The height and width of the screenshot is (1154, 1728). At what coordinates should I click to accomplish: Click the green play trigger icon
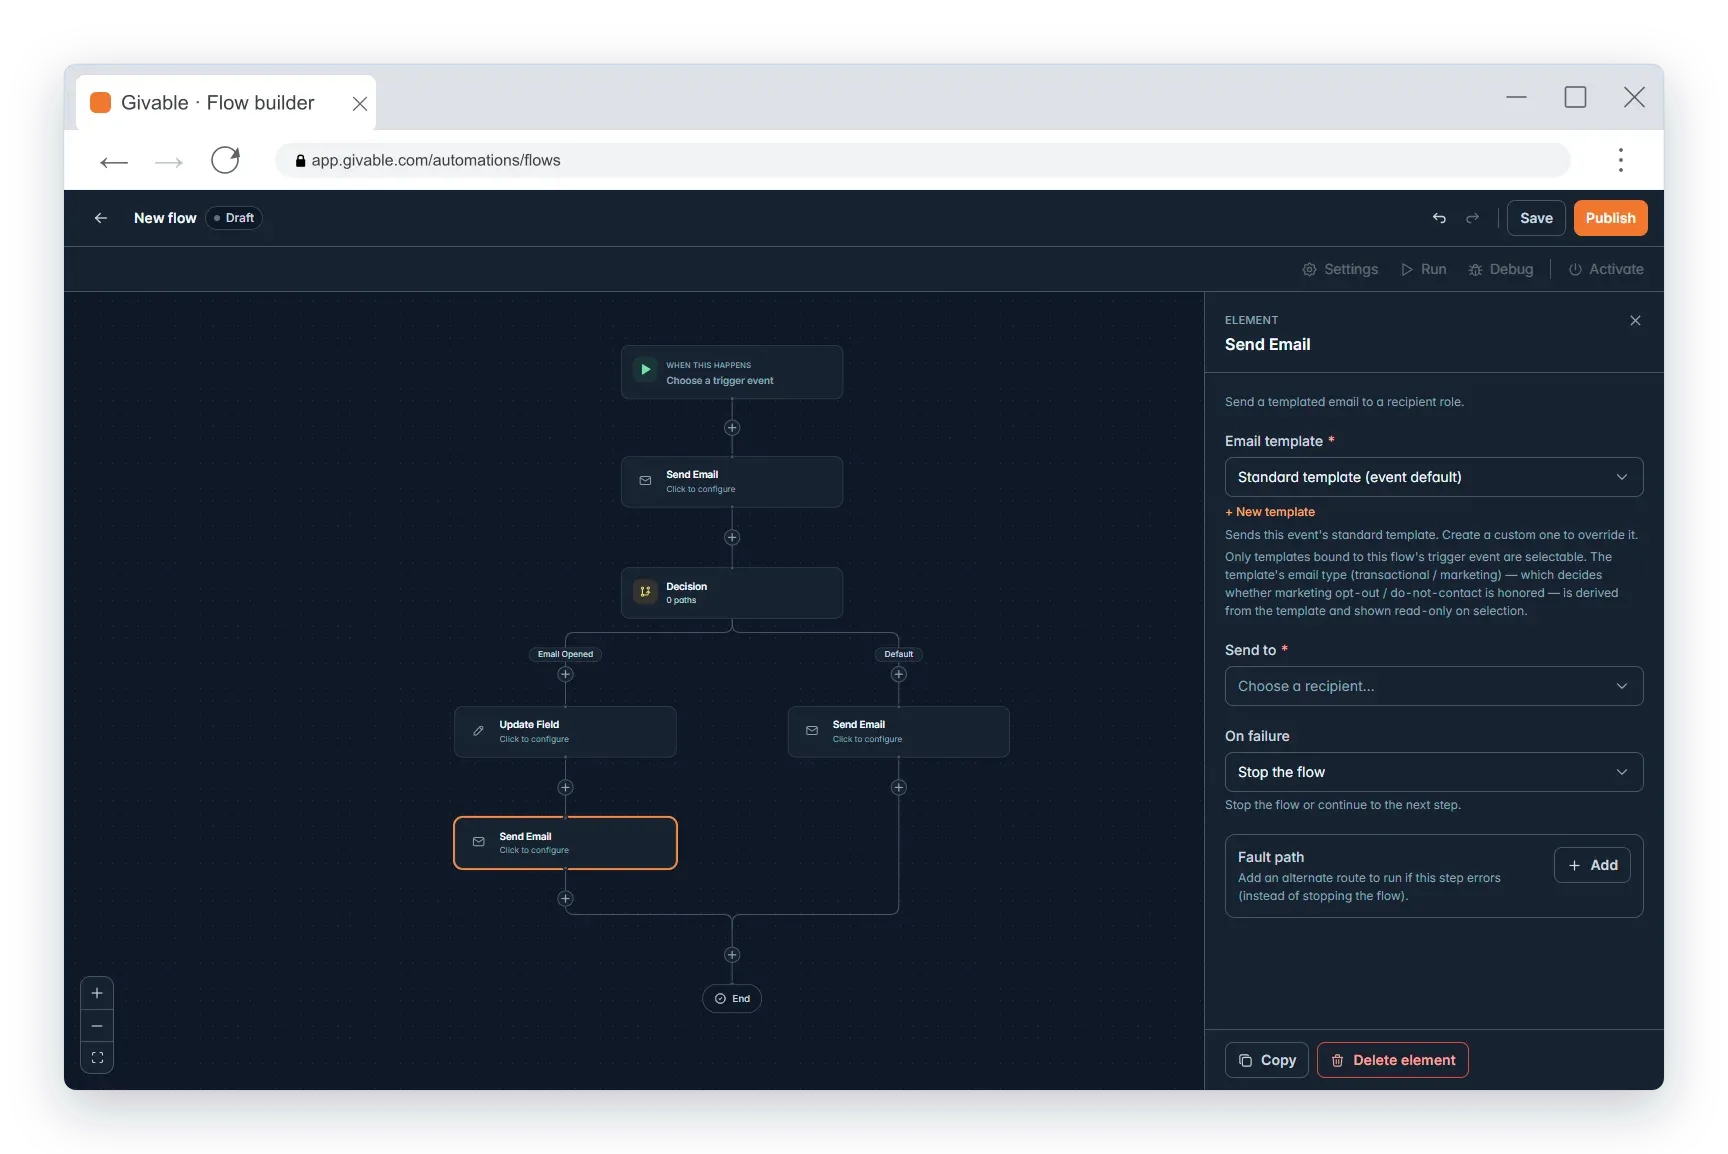[x=646, y=370]
